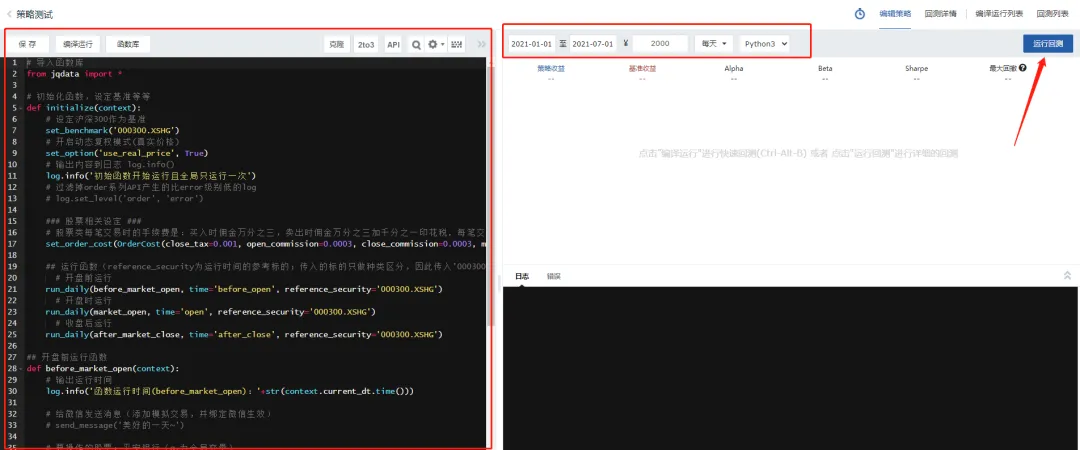The image size is (1080, 450).
Task: Click the 'def before_market_open(context):' line
Action: point(103,368)
